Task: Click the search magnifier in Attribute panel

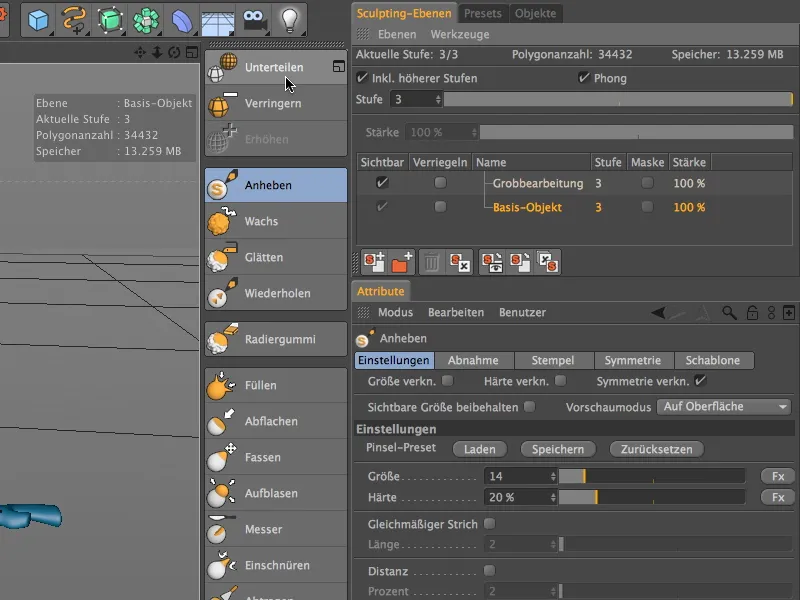Action: (729, 313)
